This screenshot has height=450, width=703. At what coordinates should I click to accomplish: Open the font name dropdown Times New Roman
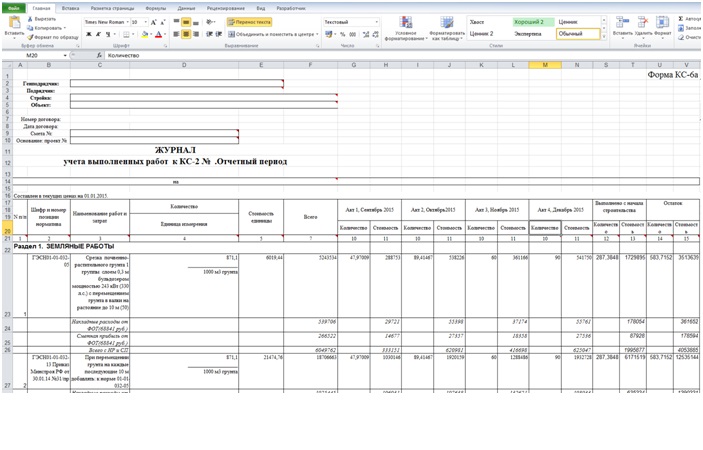click(x=127, y=22)
